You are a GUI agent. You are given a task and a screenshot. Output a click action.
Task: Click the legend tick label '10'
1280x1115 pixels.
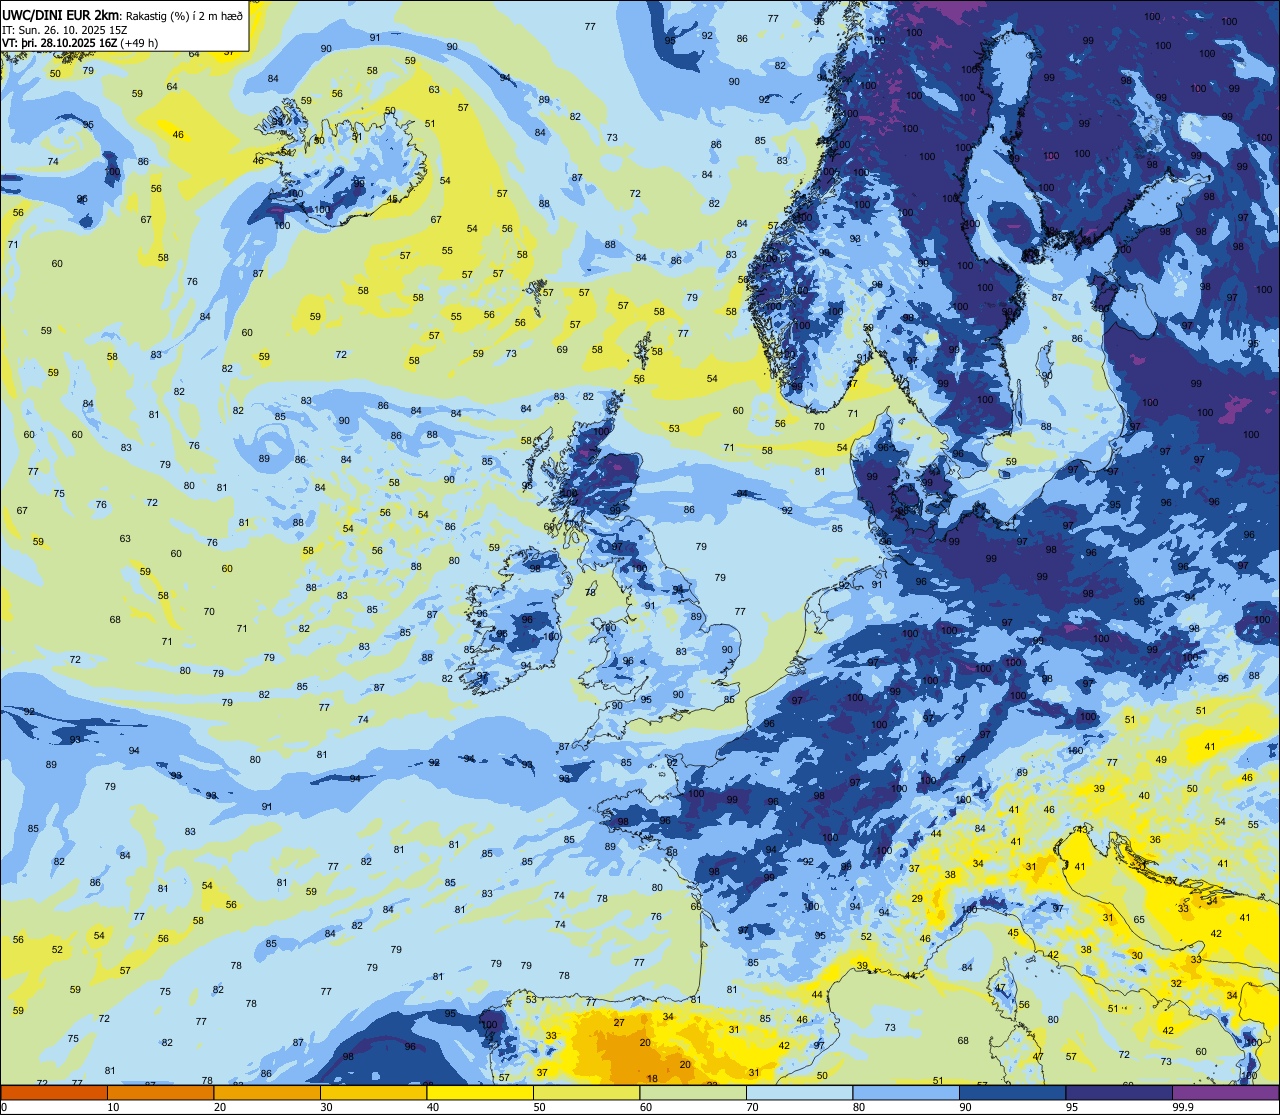click(113, 1107)
